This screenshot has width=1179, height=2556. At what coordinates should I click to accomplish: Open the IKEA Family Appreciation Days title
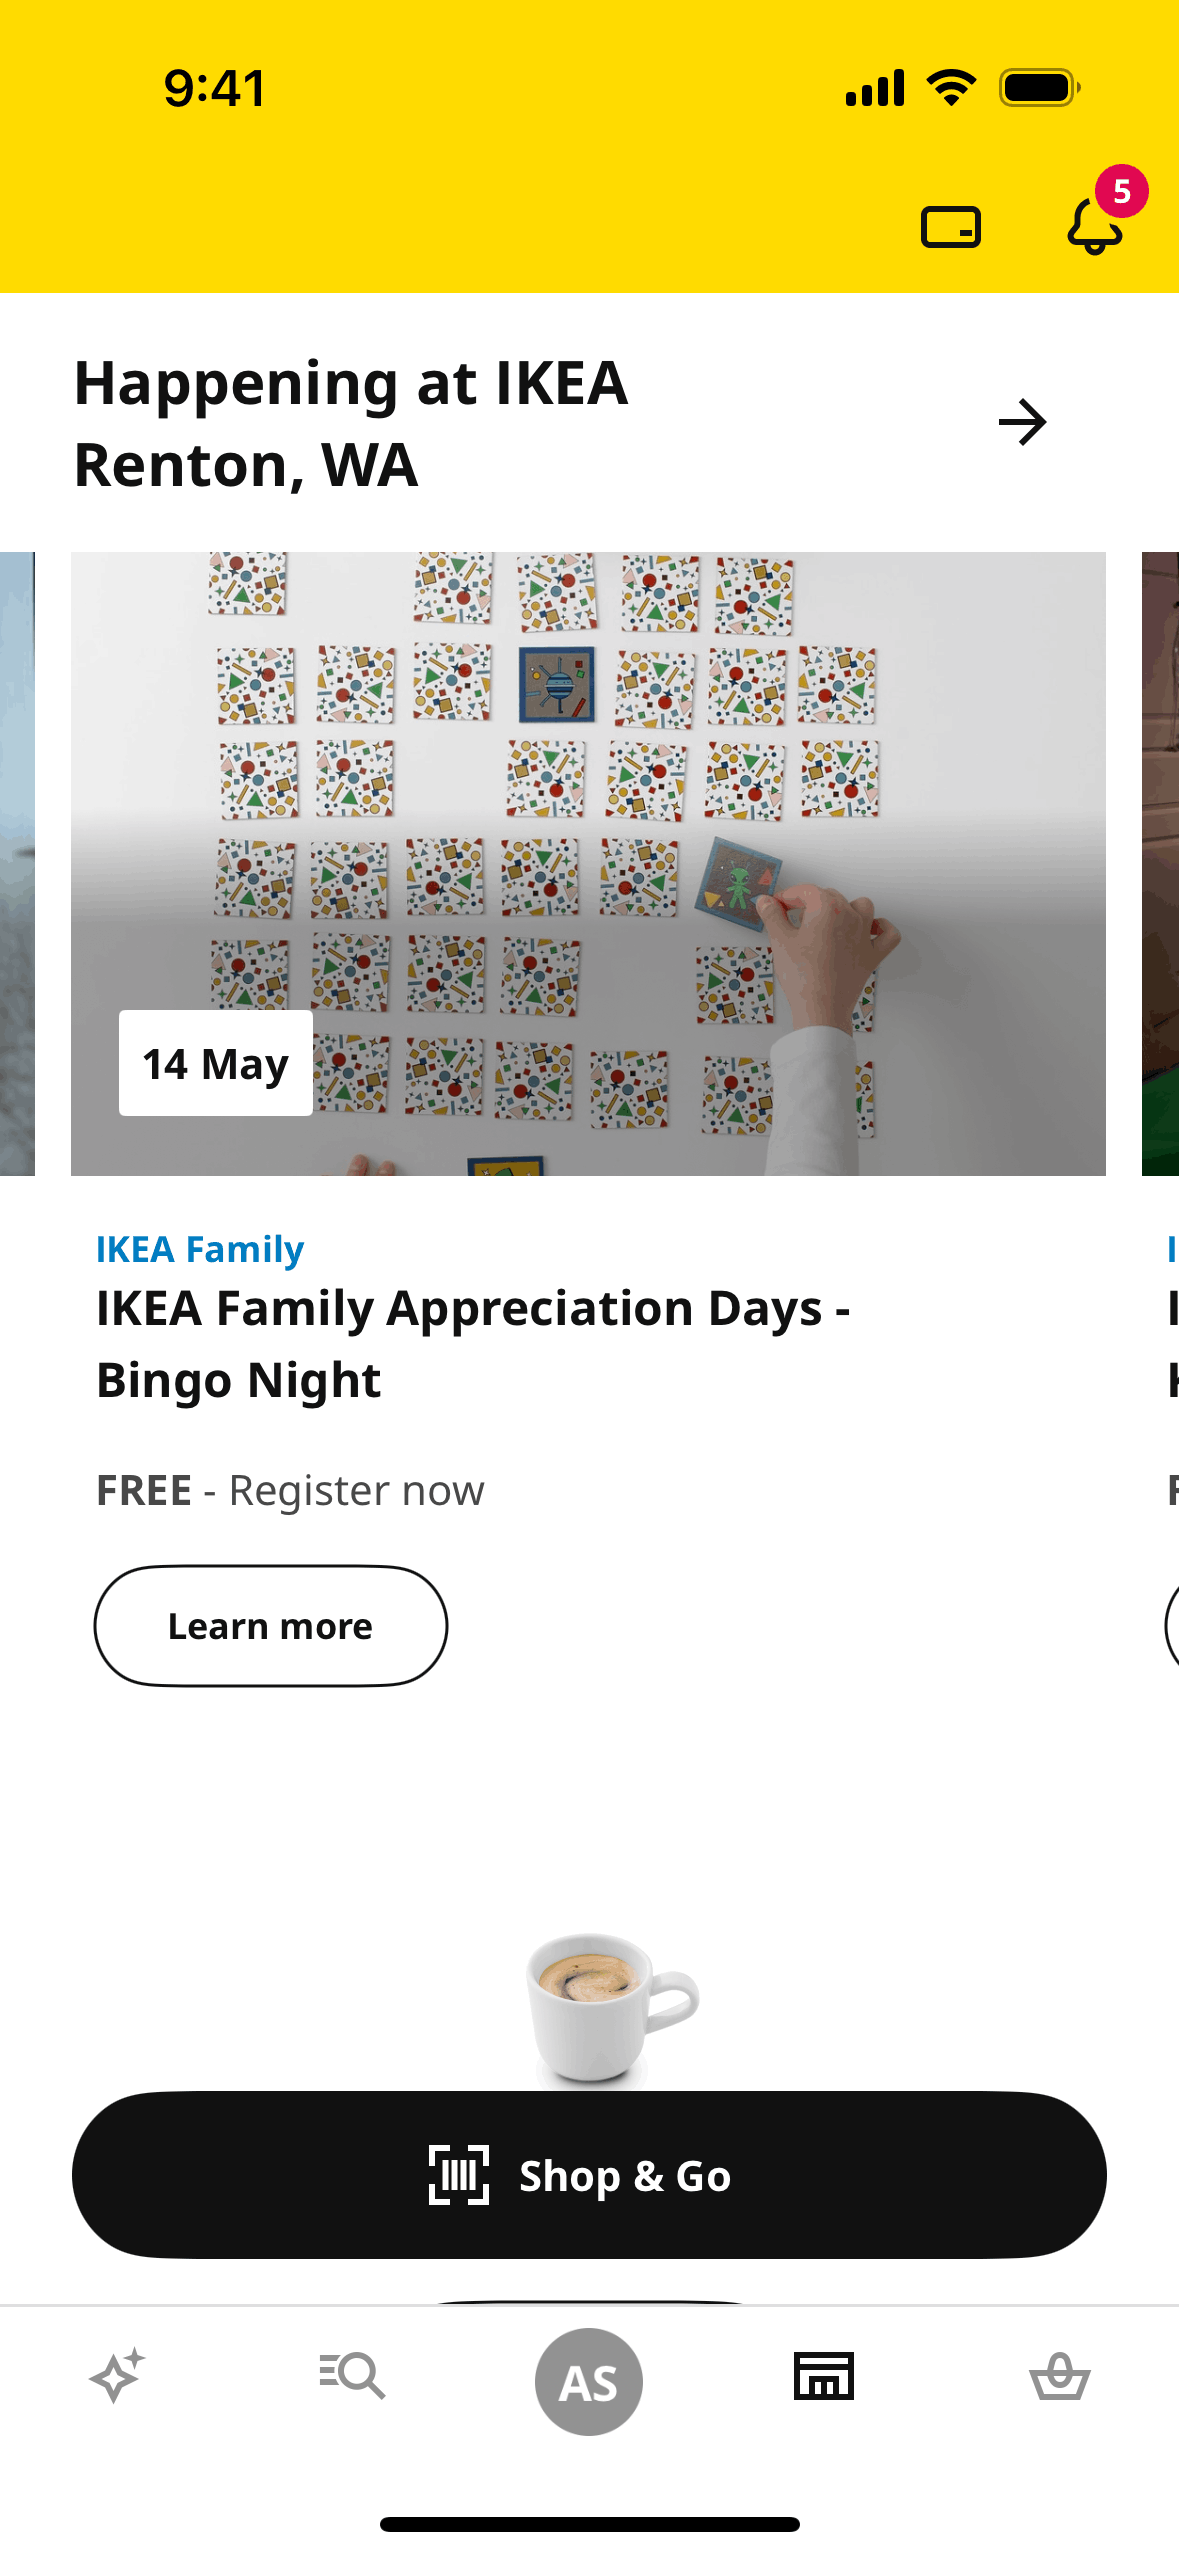[473, 1344]
